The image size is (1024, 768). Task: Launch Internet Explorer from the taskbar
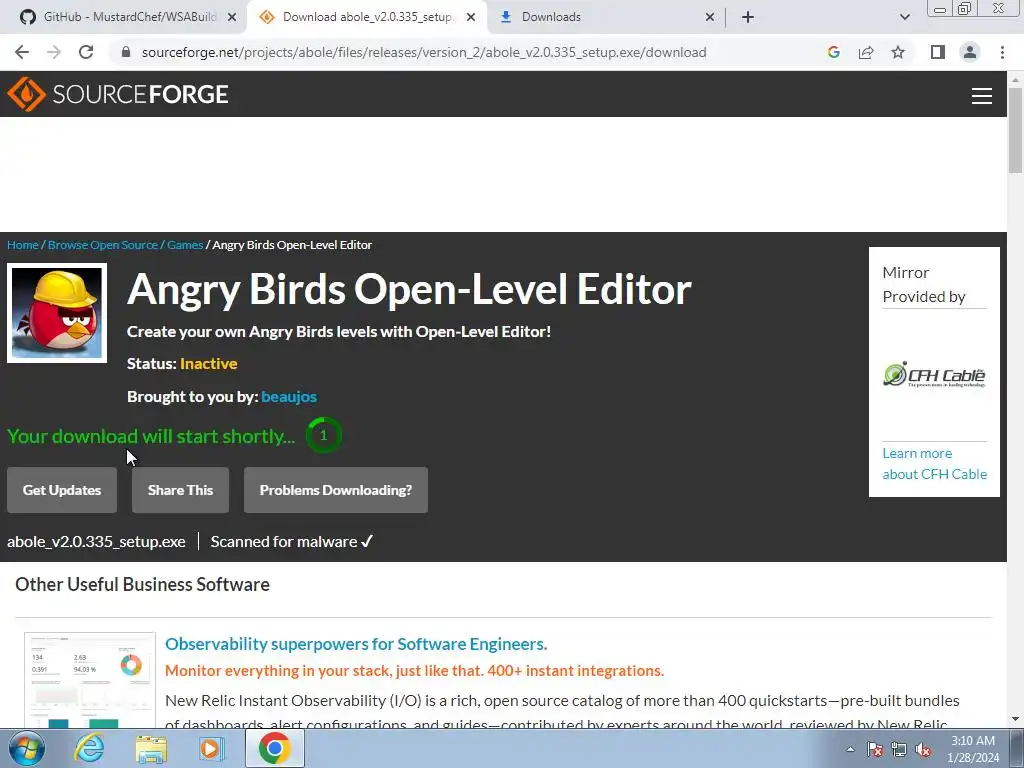pos(89,748)
